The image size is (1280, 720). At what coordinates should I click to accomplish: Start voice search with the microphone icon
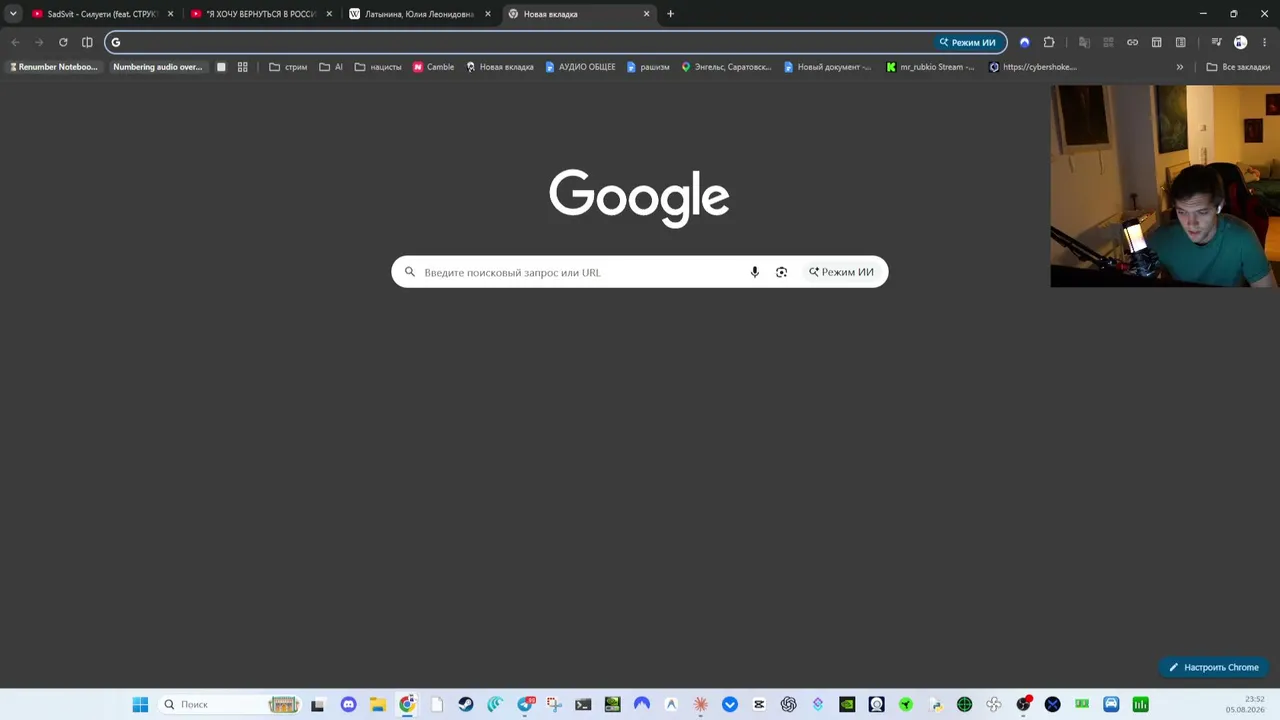[755, 272]
